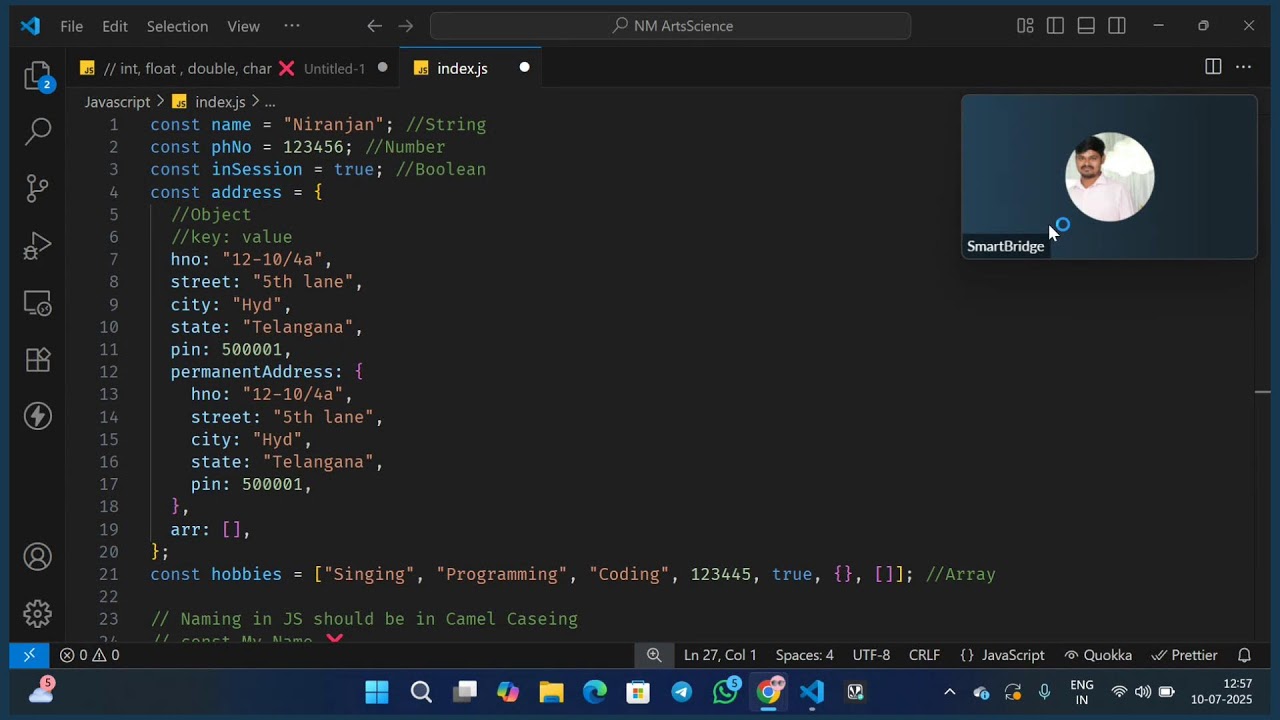1280x720 pixels.
Task: Open the File menu
Action: tap(71, 26)
